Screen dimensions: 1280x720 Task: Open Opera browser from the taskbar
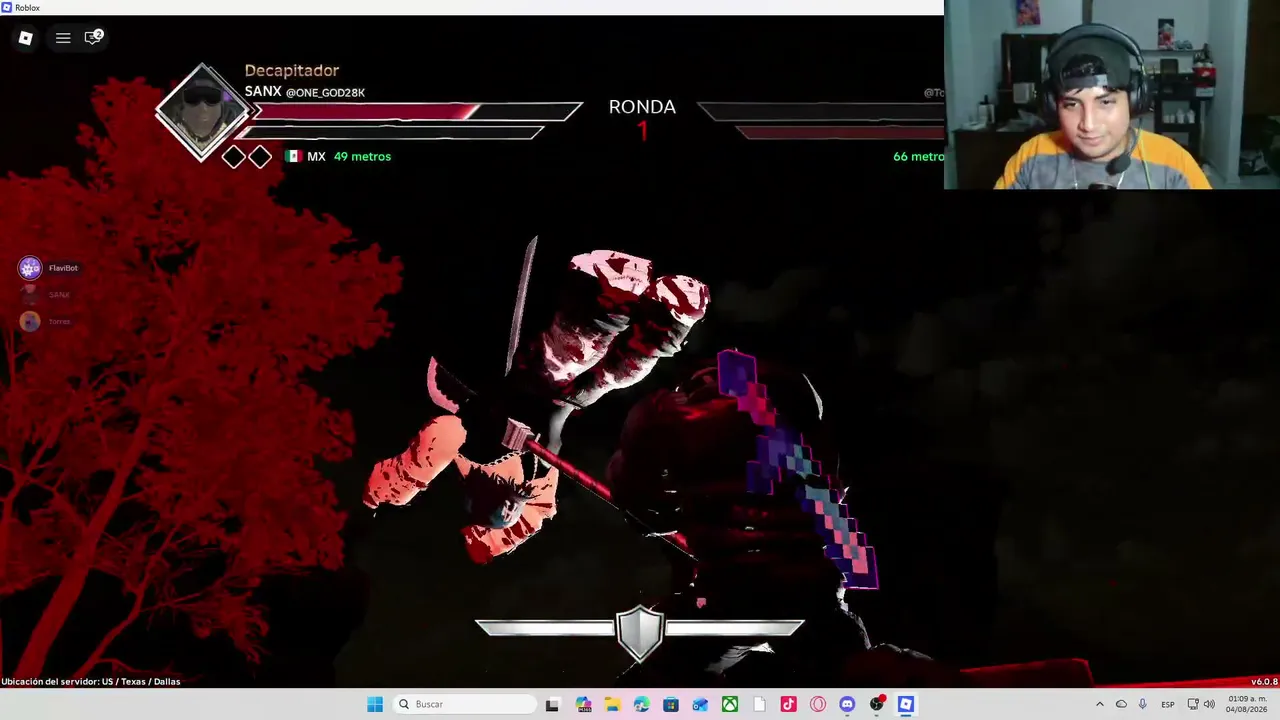tap(818, 704)
